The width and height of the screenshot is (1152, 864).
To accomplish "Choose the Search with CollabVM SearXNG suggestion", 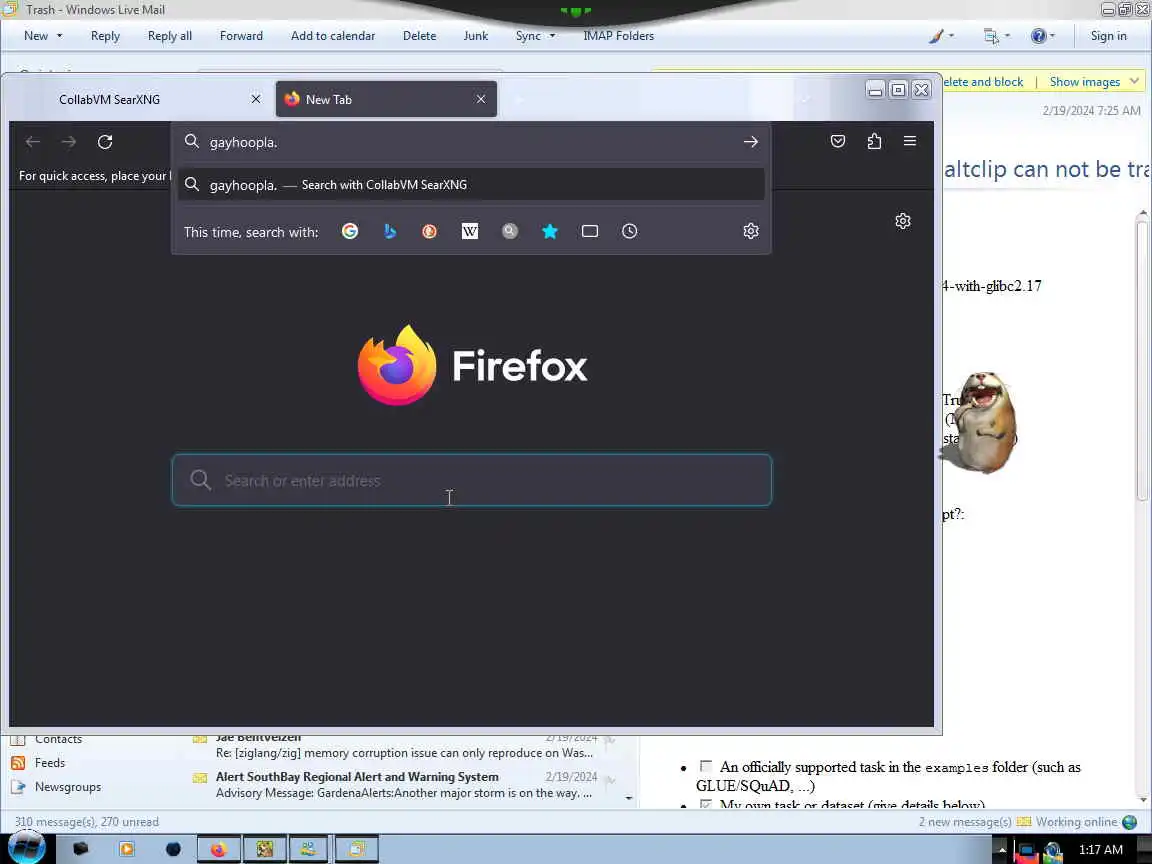I will pos(471,184).
